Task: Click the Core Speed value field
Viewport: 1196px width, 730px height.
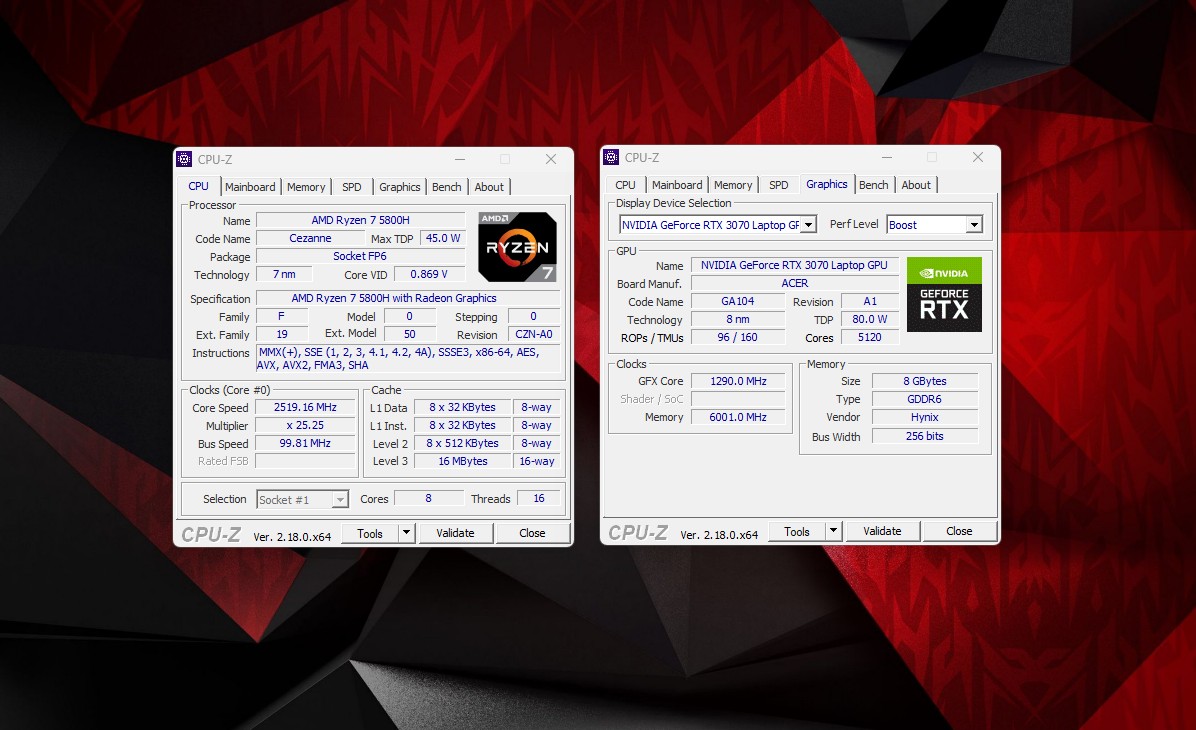Action: pos(305,408)
